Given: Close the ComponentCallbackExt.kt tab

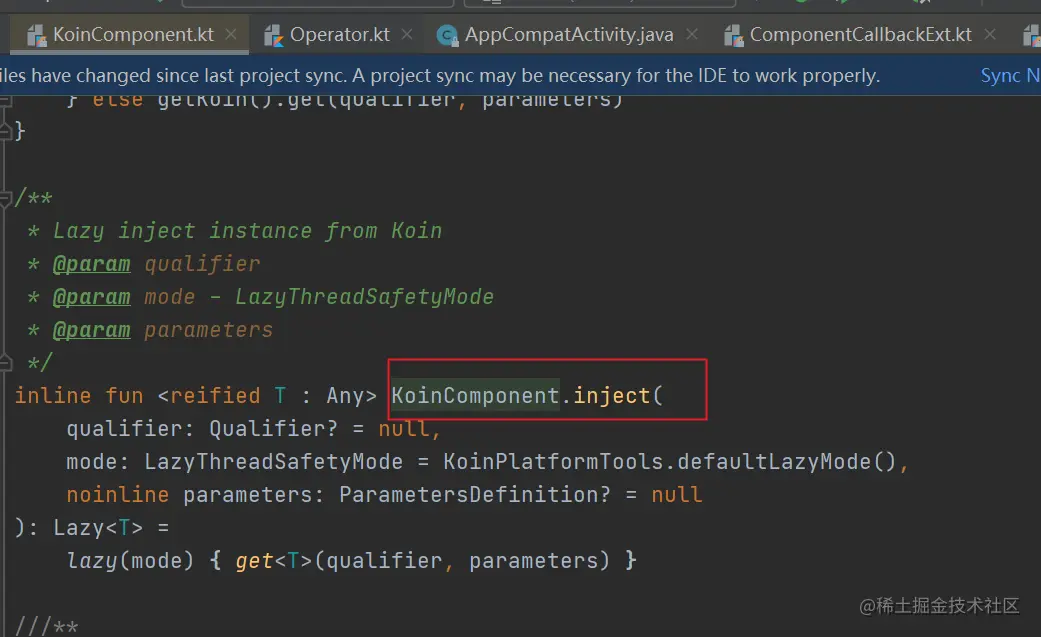Looking at the screenshot, I should pyautogui.click(x=990, y=34).
